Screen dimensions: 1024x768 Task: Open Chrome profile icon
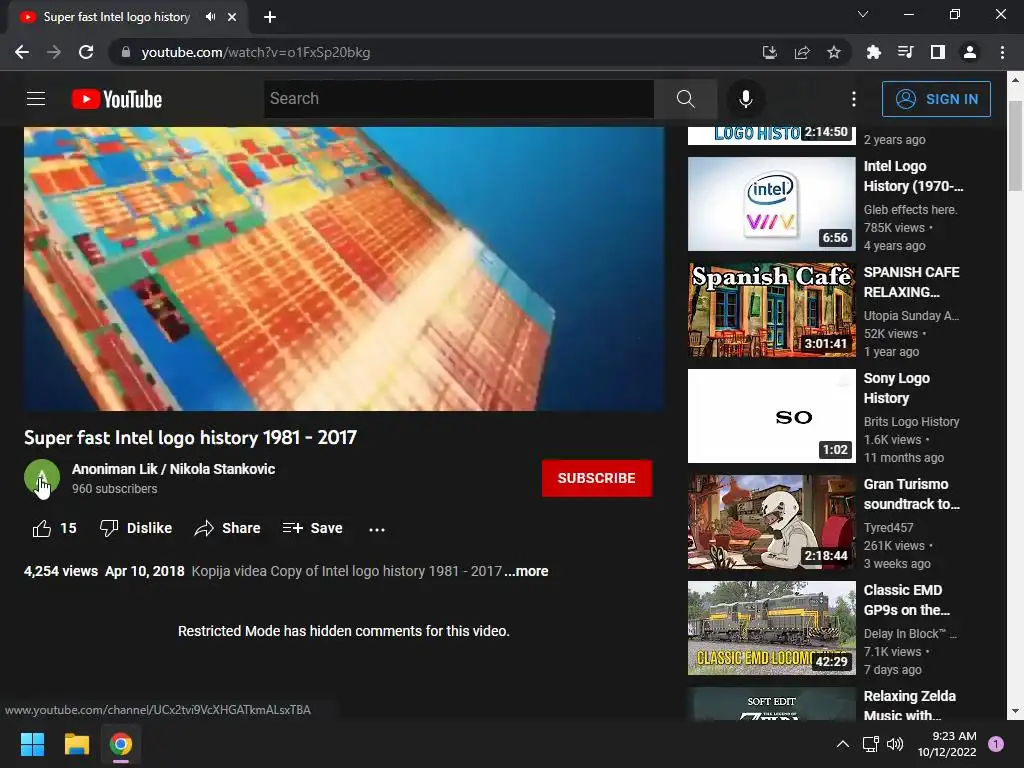(970, 52)
